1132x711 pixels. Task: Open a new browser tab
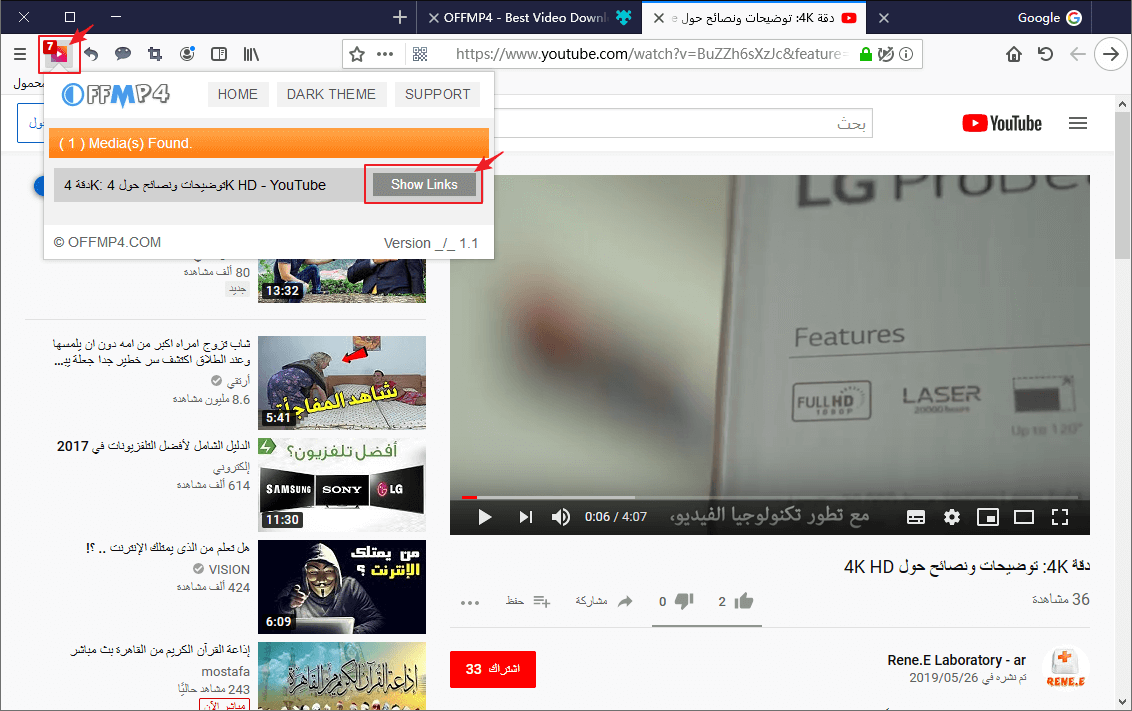pyautogui.click(x=400, y=17)
